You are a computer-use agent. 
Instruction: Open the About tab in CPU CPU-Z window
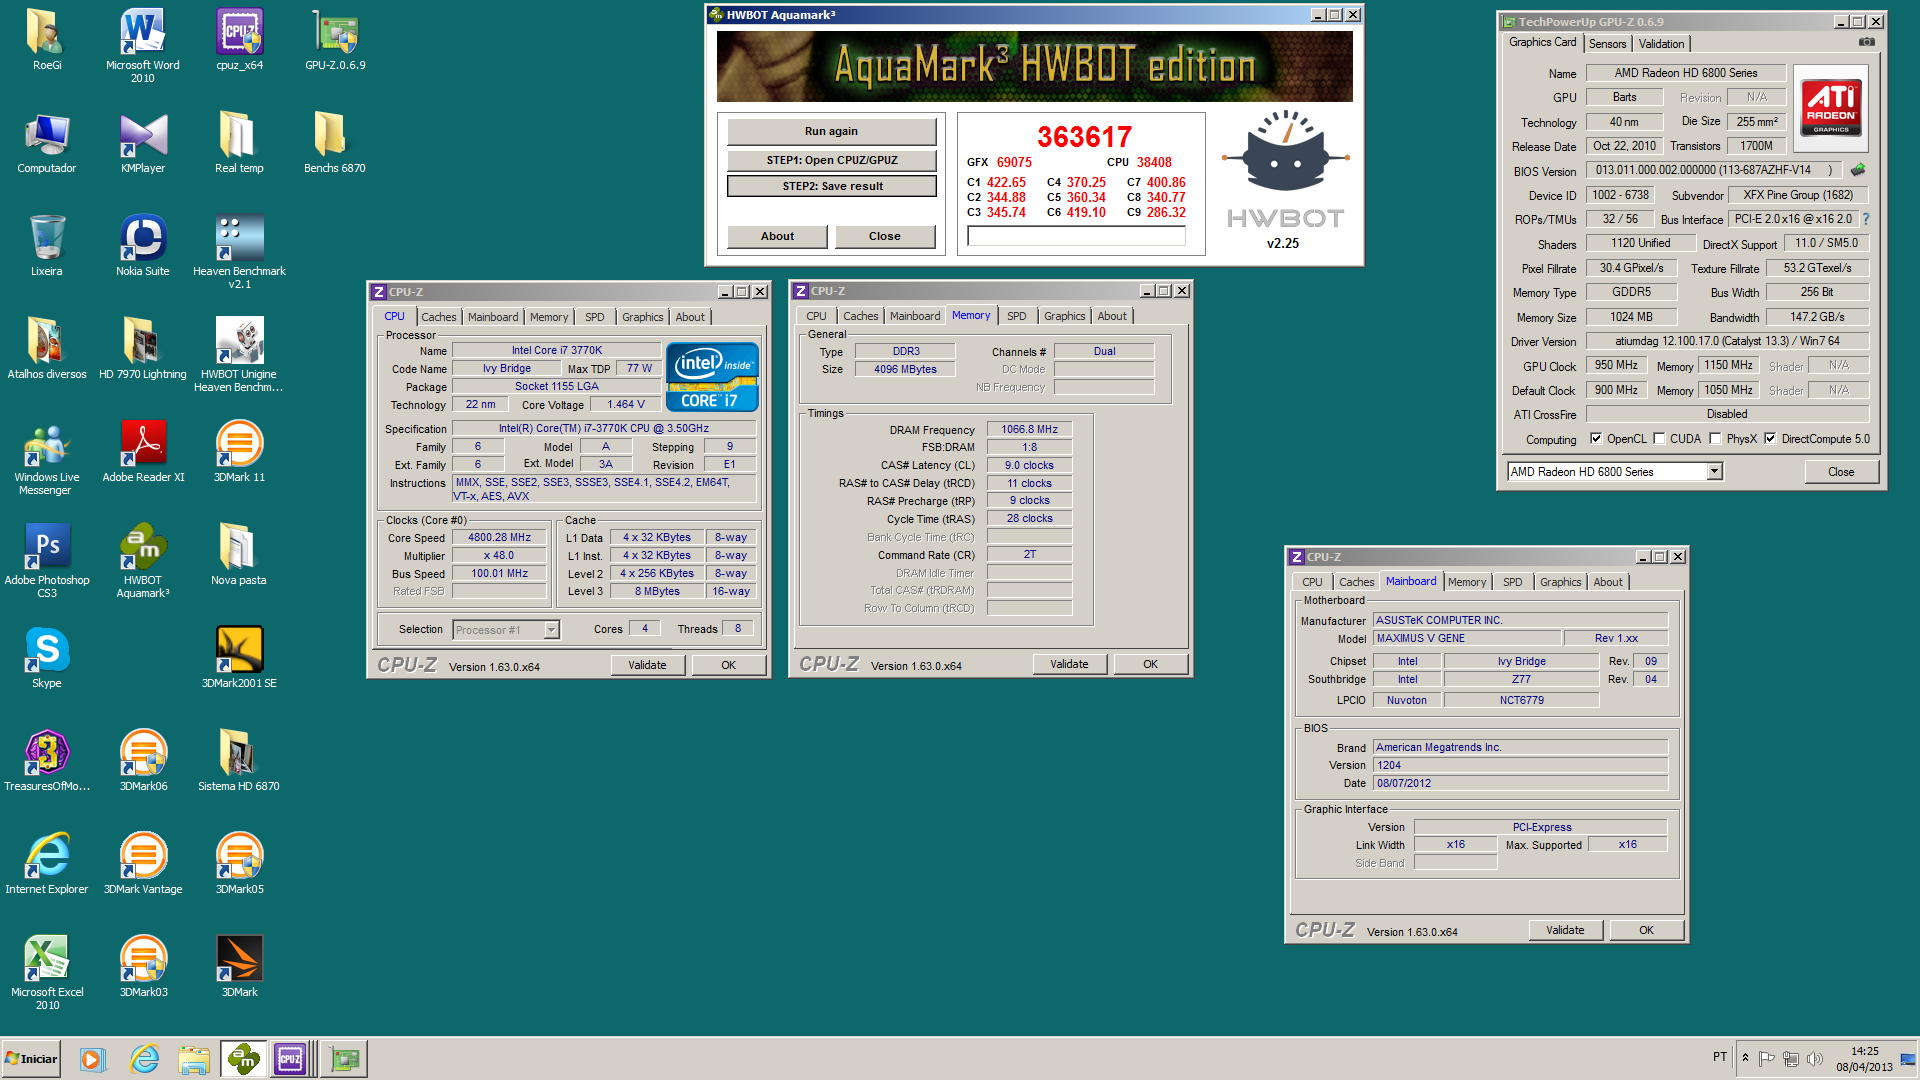pos(690,317)
